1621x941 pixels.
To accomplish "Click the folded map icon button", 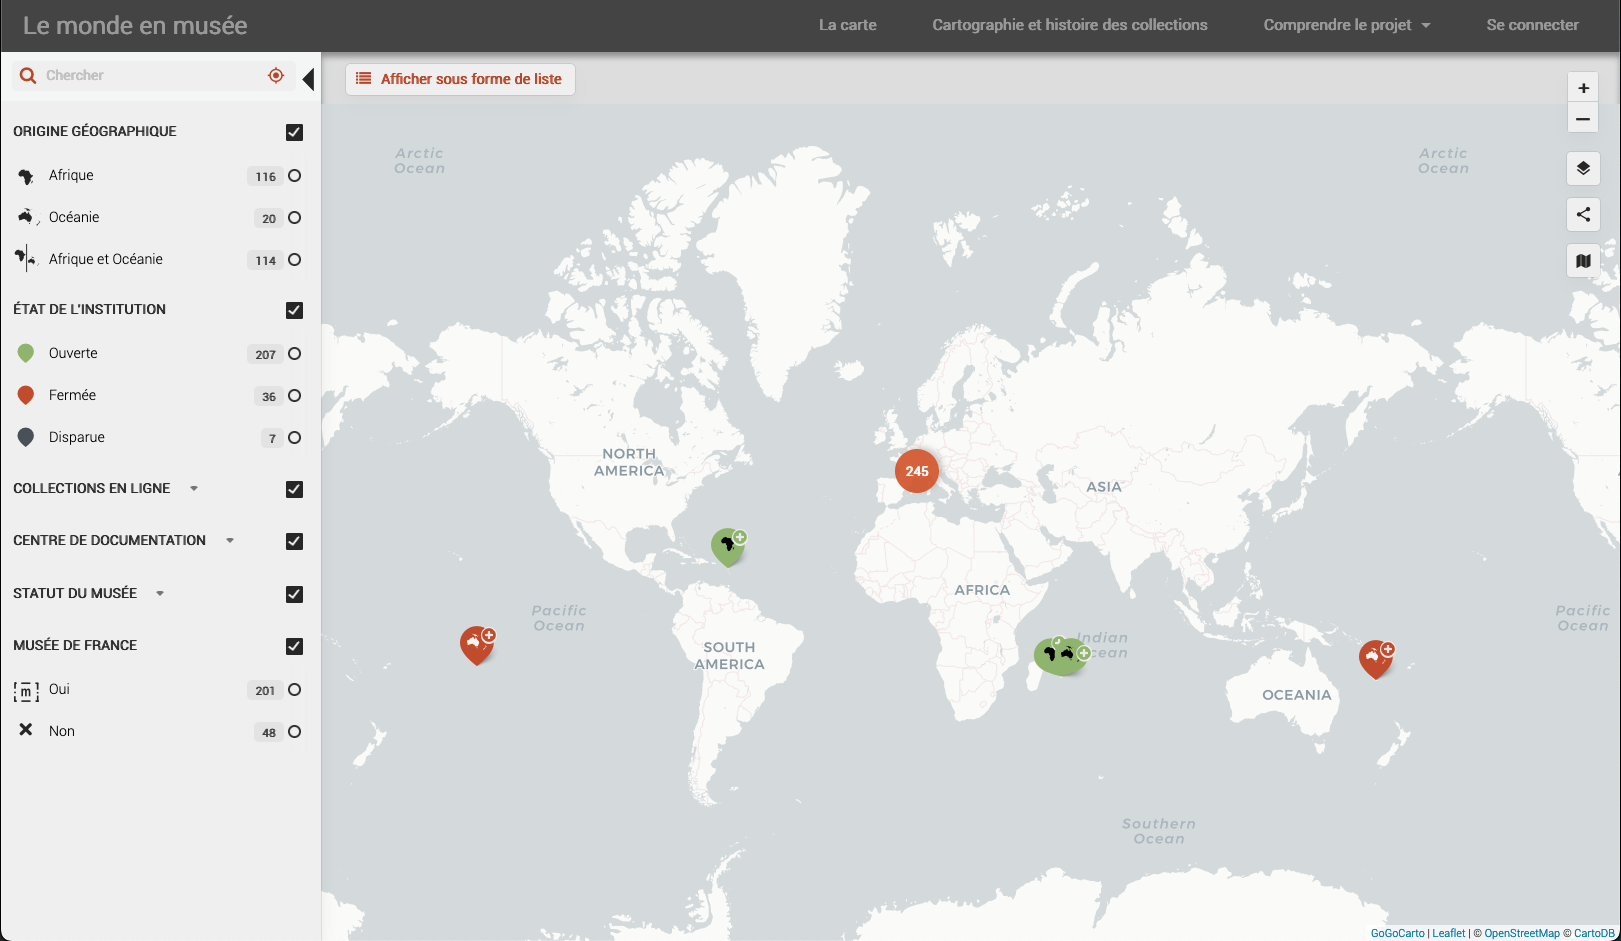I will coord(1583,261).
